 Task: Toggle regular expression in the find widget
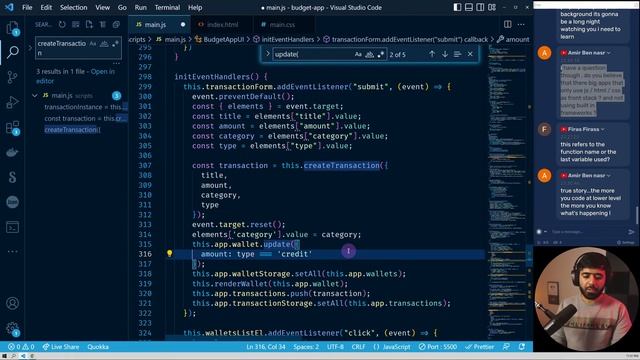(x=380, y=54)
